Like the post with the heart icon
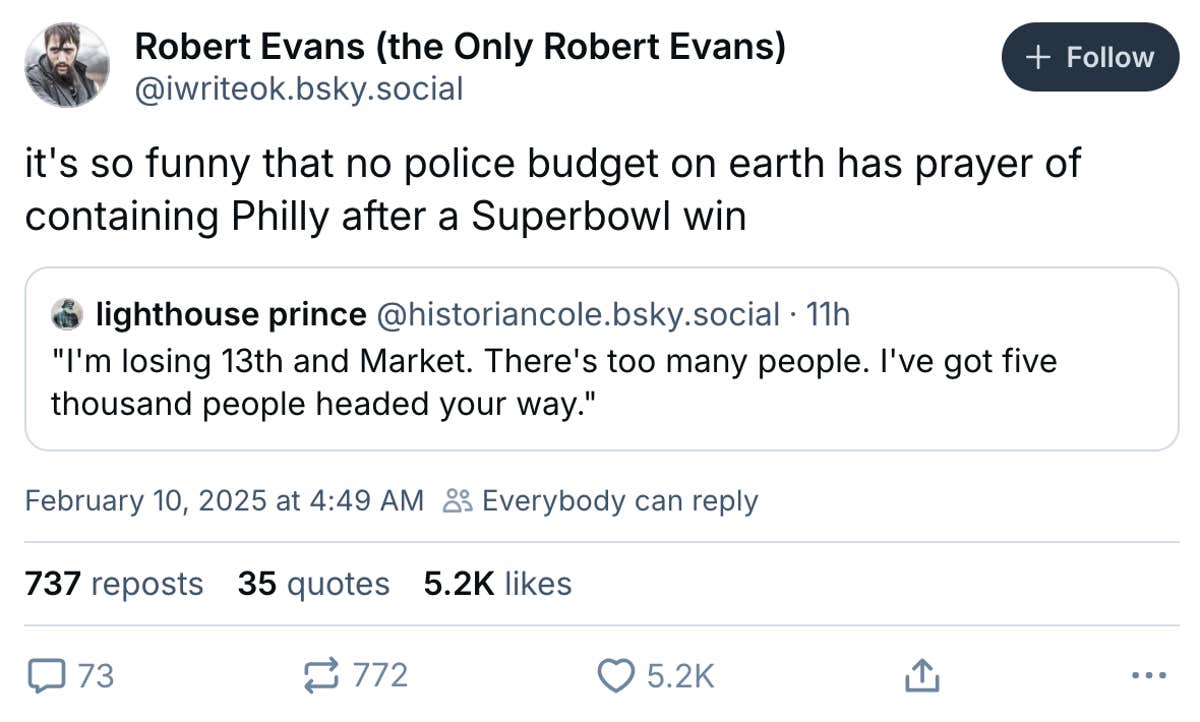The height and width of the screenshot is (722, 1200). coord(617,675)
